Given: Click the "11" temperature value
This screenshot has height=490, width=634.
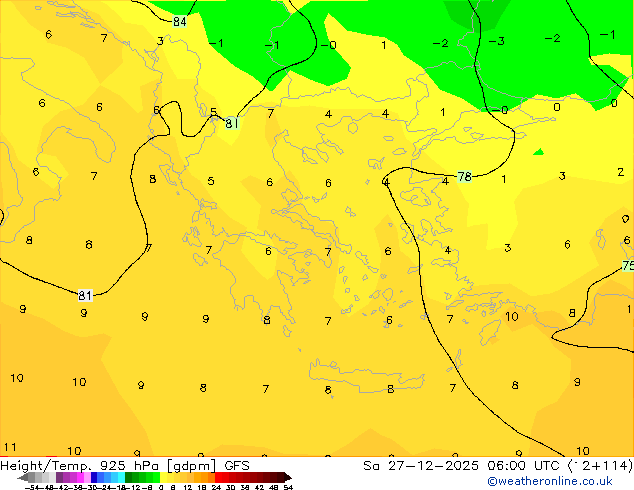Looking at the screenshot, I should (x=10, y=447).
